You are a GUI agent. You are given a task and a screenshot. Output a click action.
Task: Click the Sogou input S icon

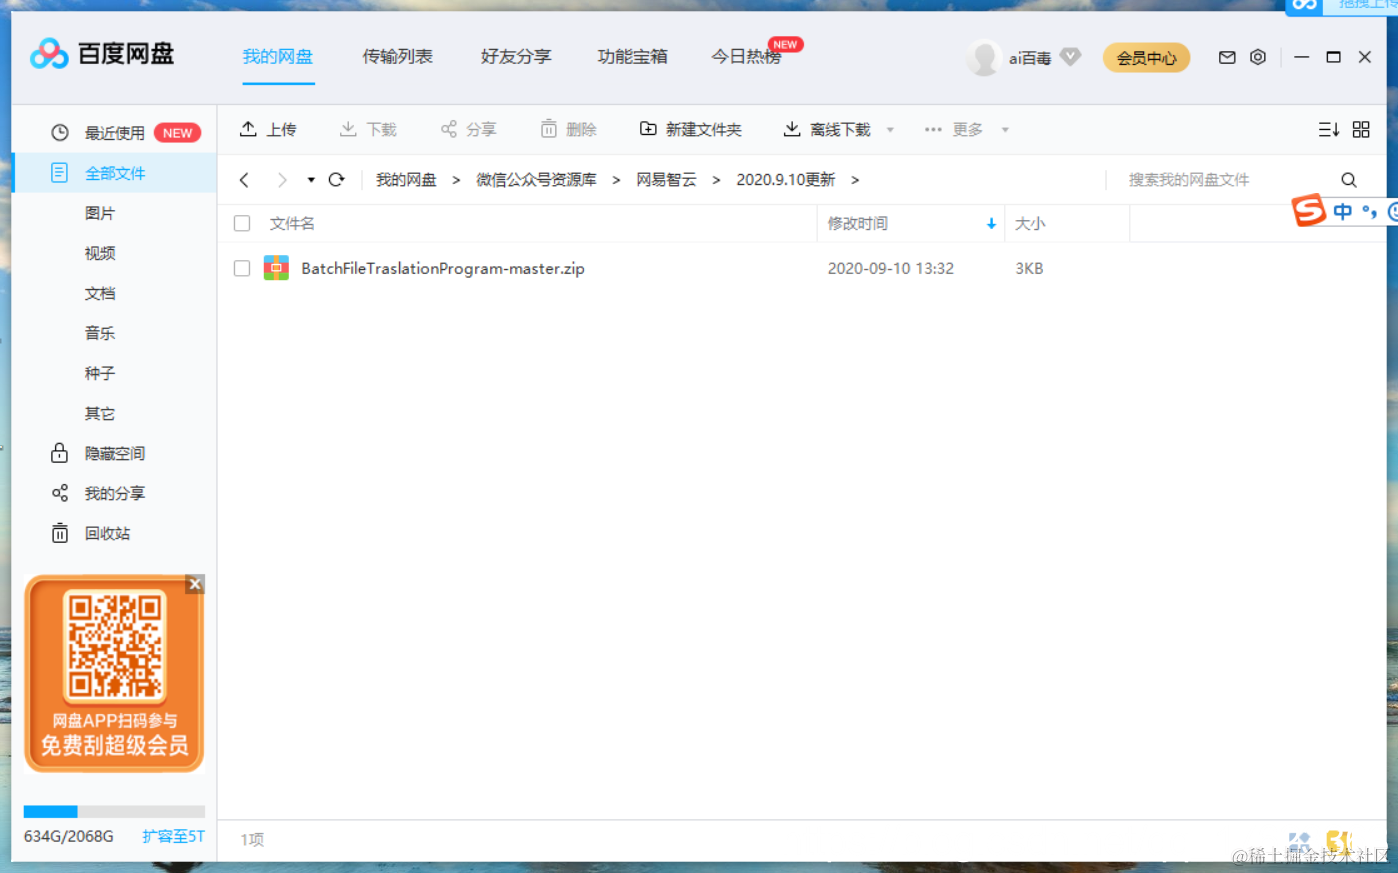click(x=1311, y=211)
